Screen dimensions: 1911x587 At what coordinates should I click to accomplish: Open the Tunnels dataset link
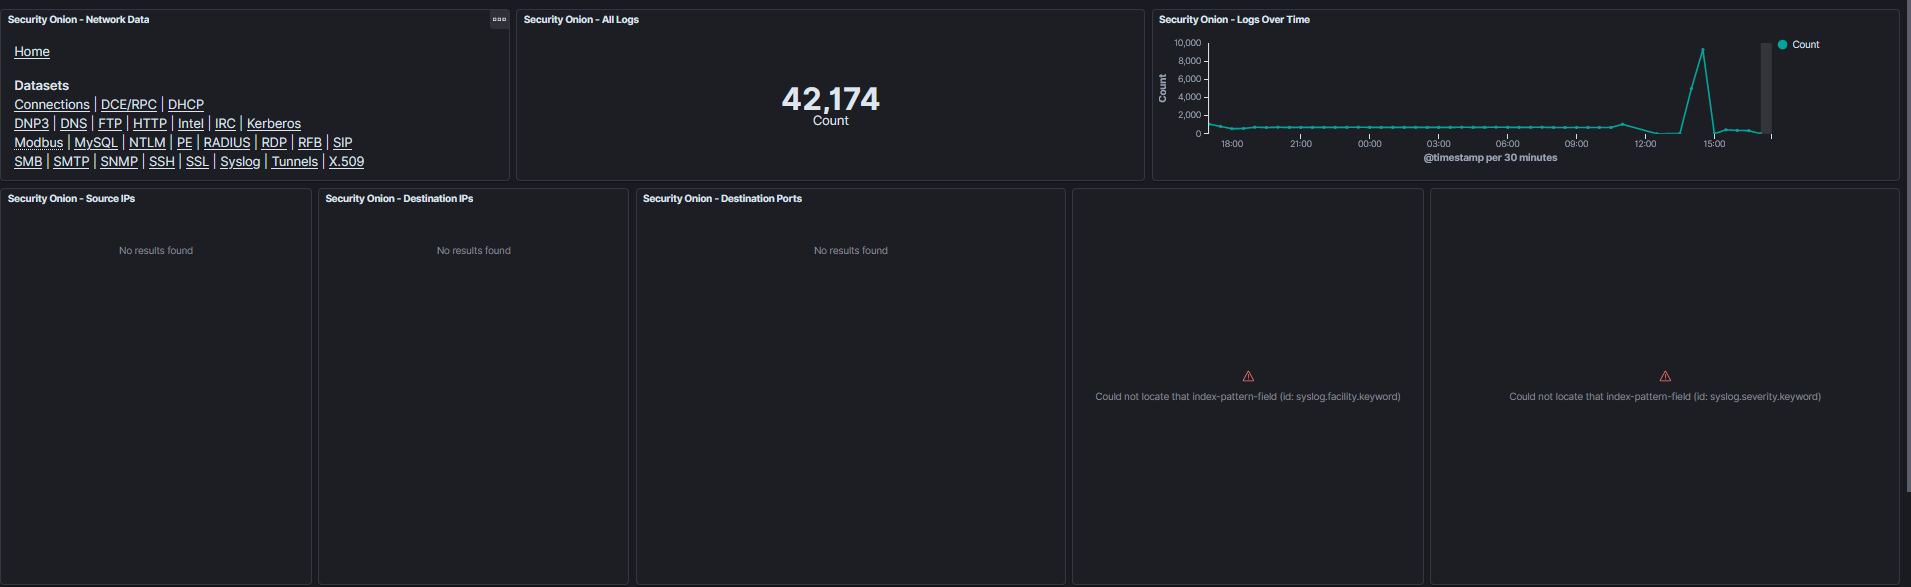tap(295, 161)
